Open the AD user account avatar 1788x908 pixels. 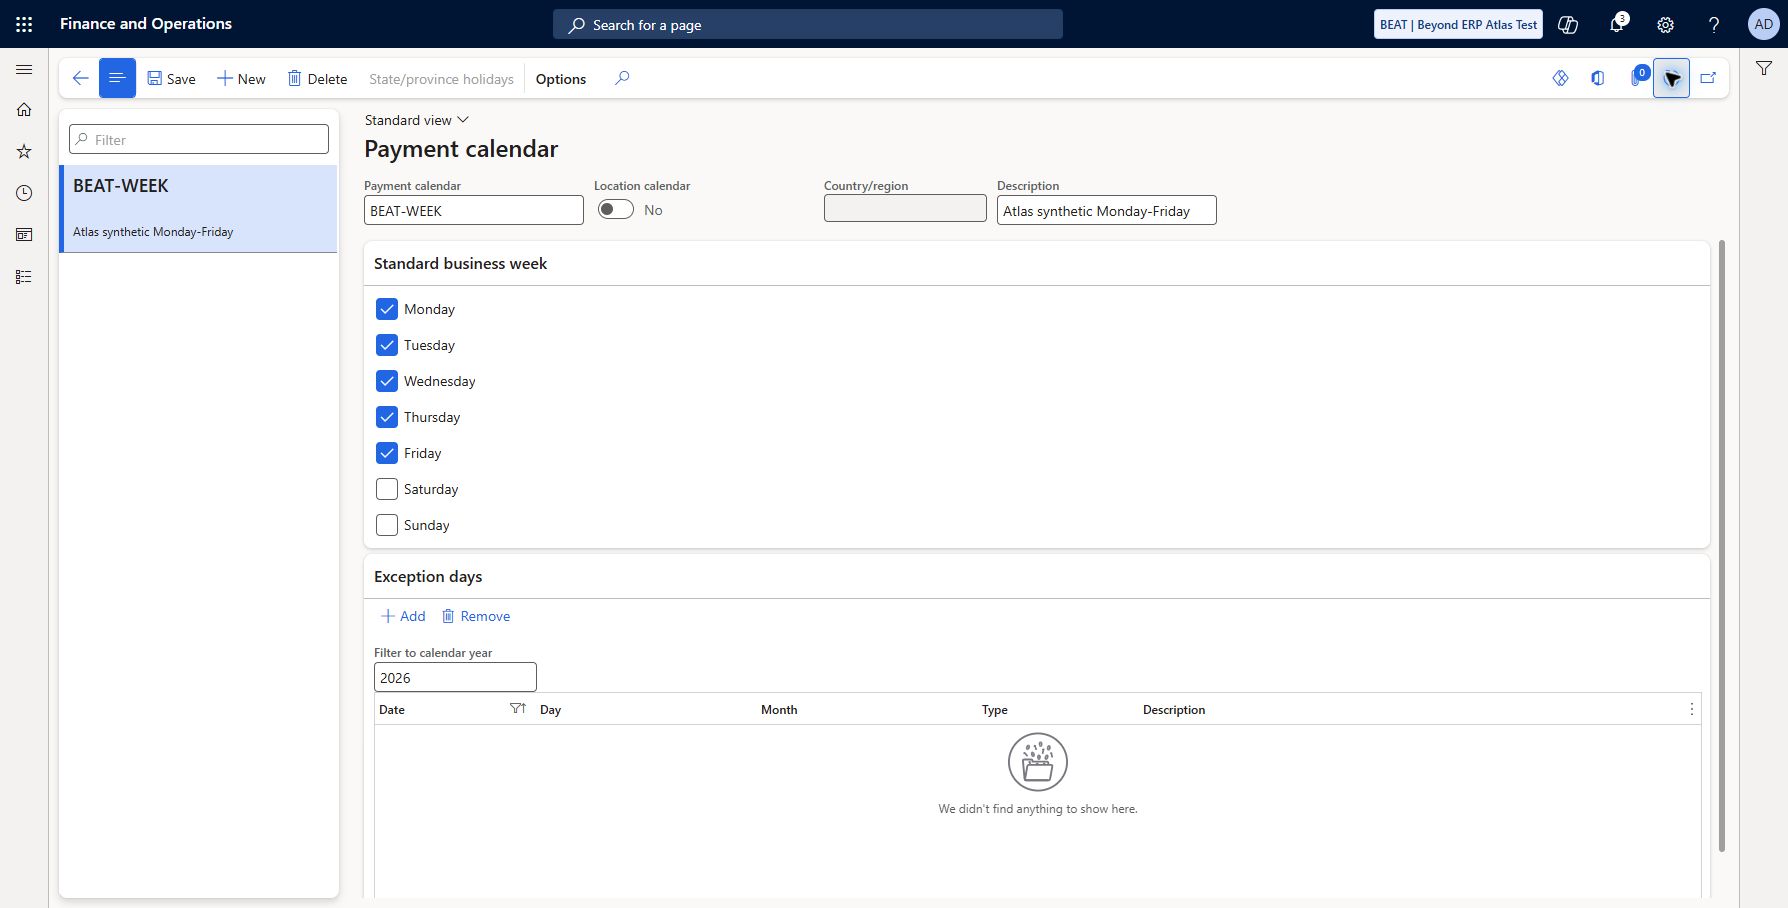coord(1763,24)
